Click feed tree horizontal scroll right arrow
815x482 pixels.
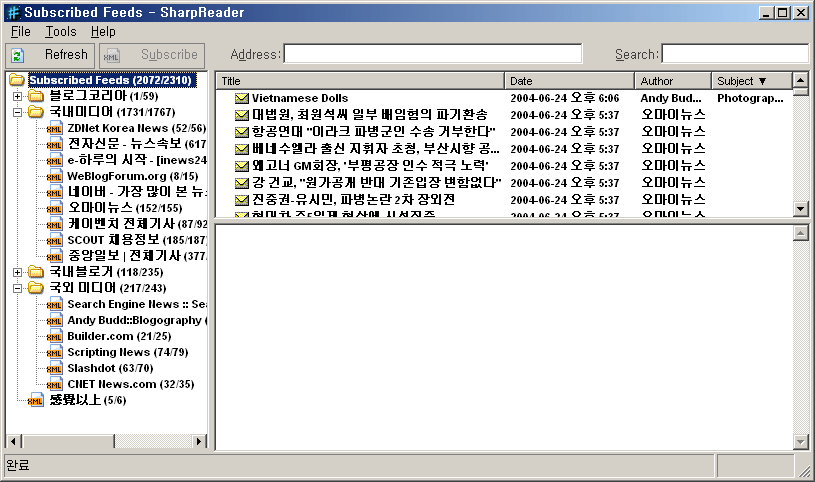(199, 441)
